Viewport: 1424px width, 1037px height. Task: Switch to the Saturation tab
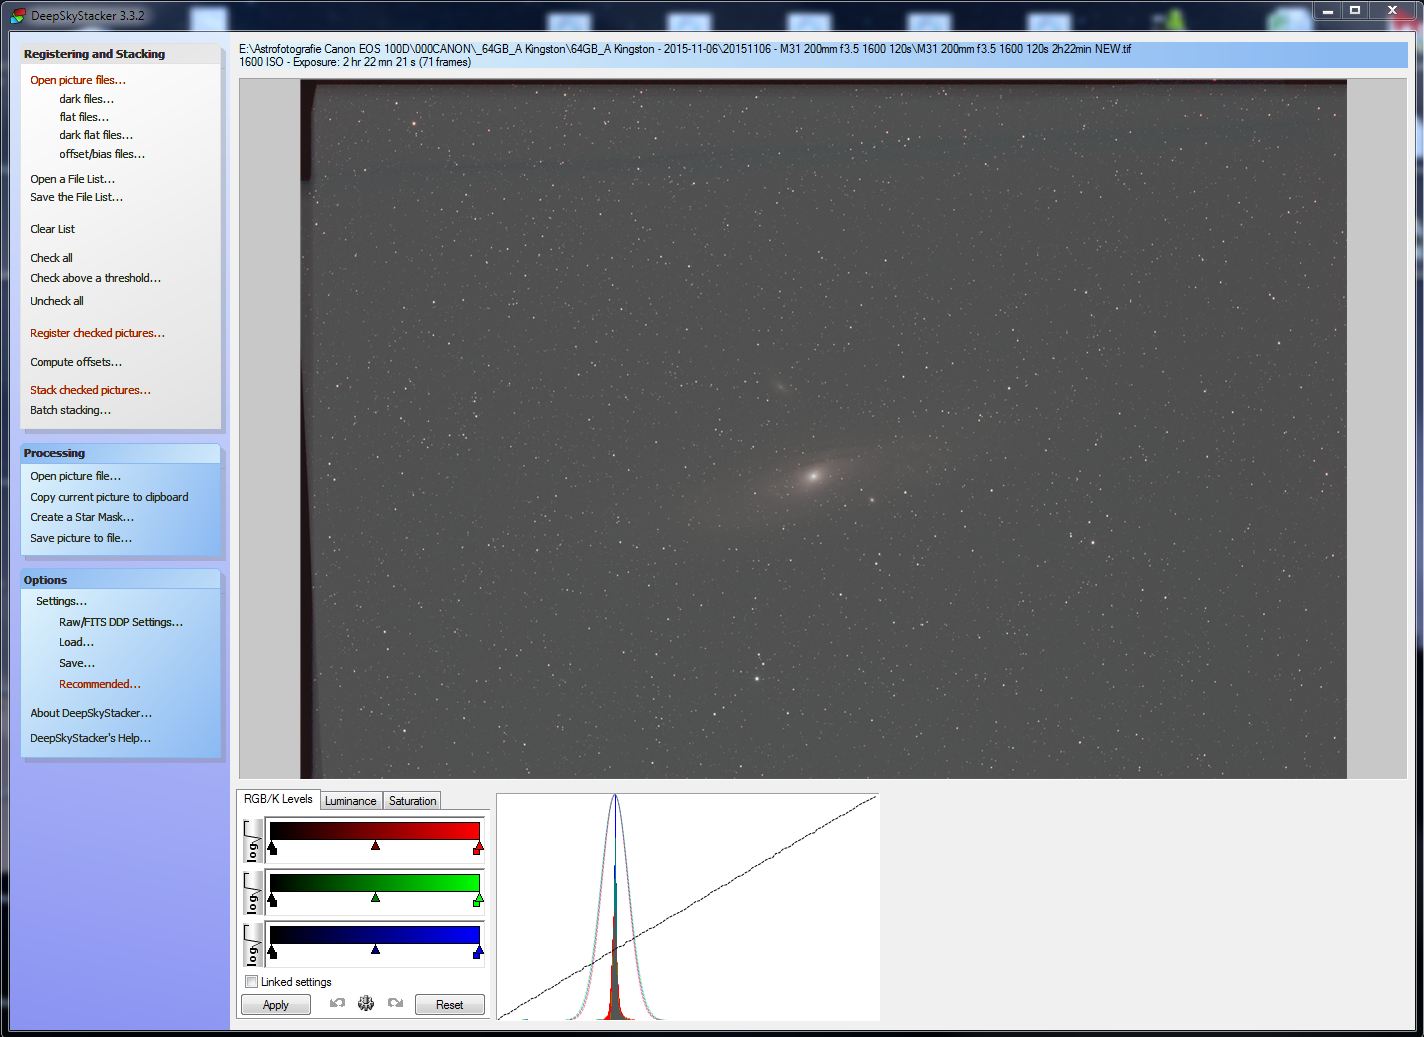[x=411, y=800]
